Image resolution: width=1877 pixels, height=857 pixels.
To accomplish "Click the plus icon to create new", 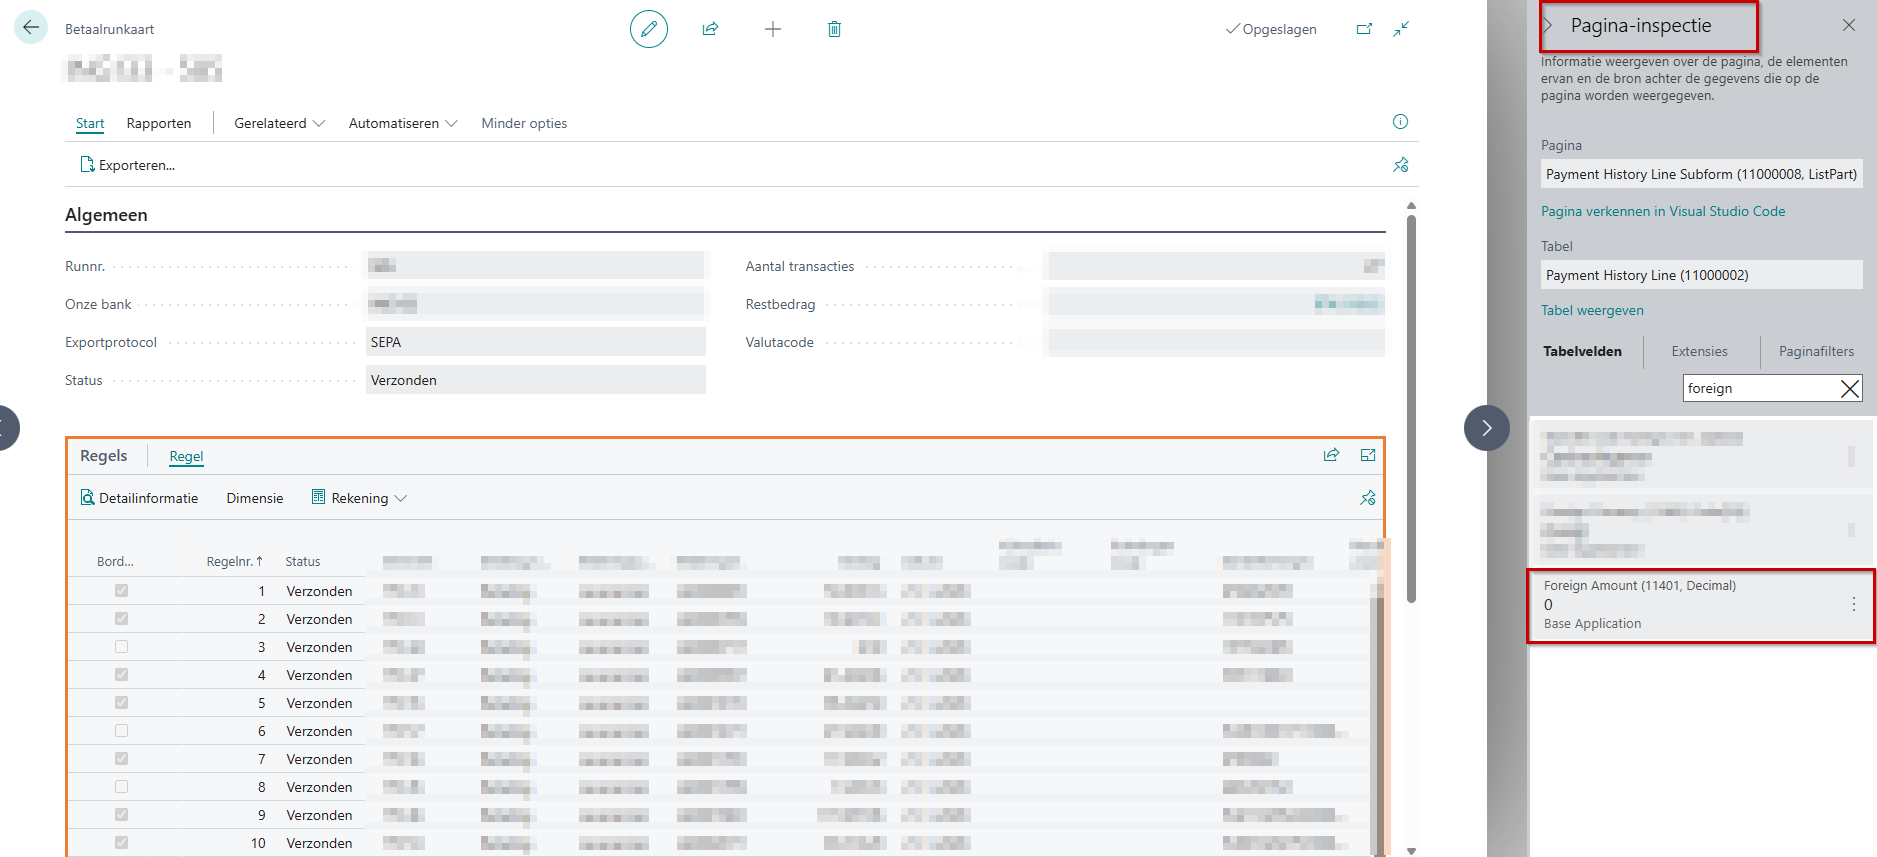I will (x=772, y=29).
